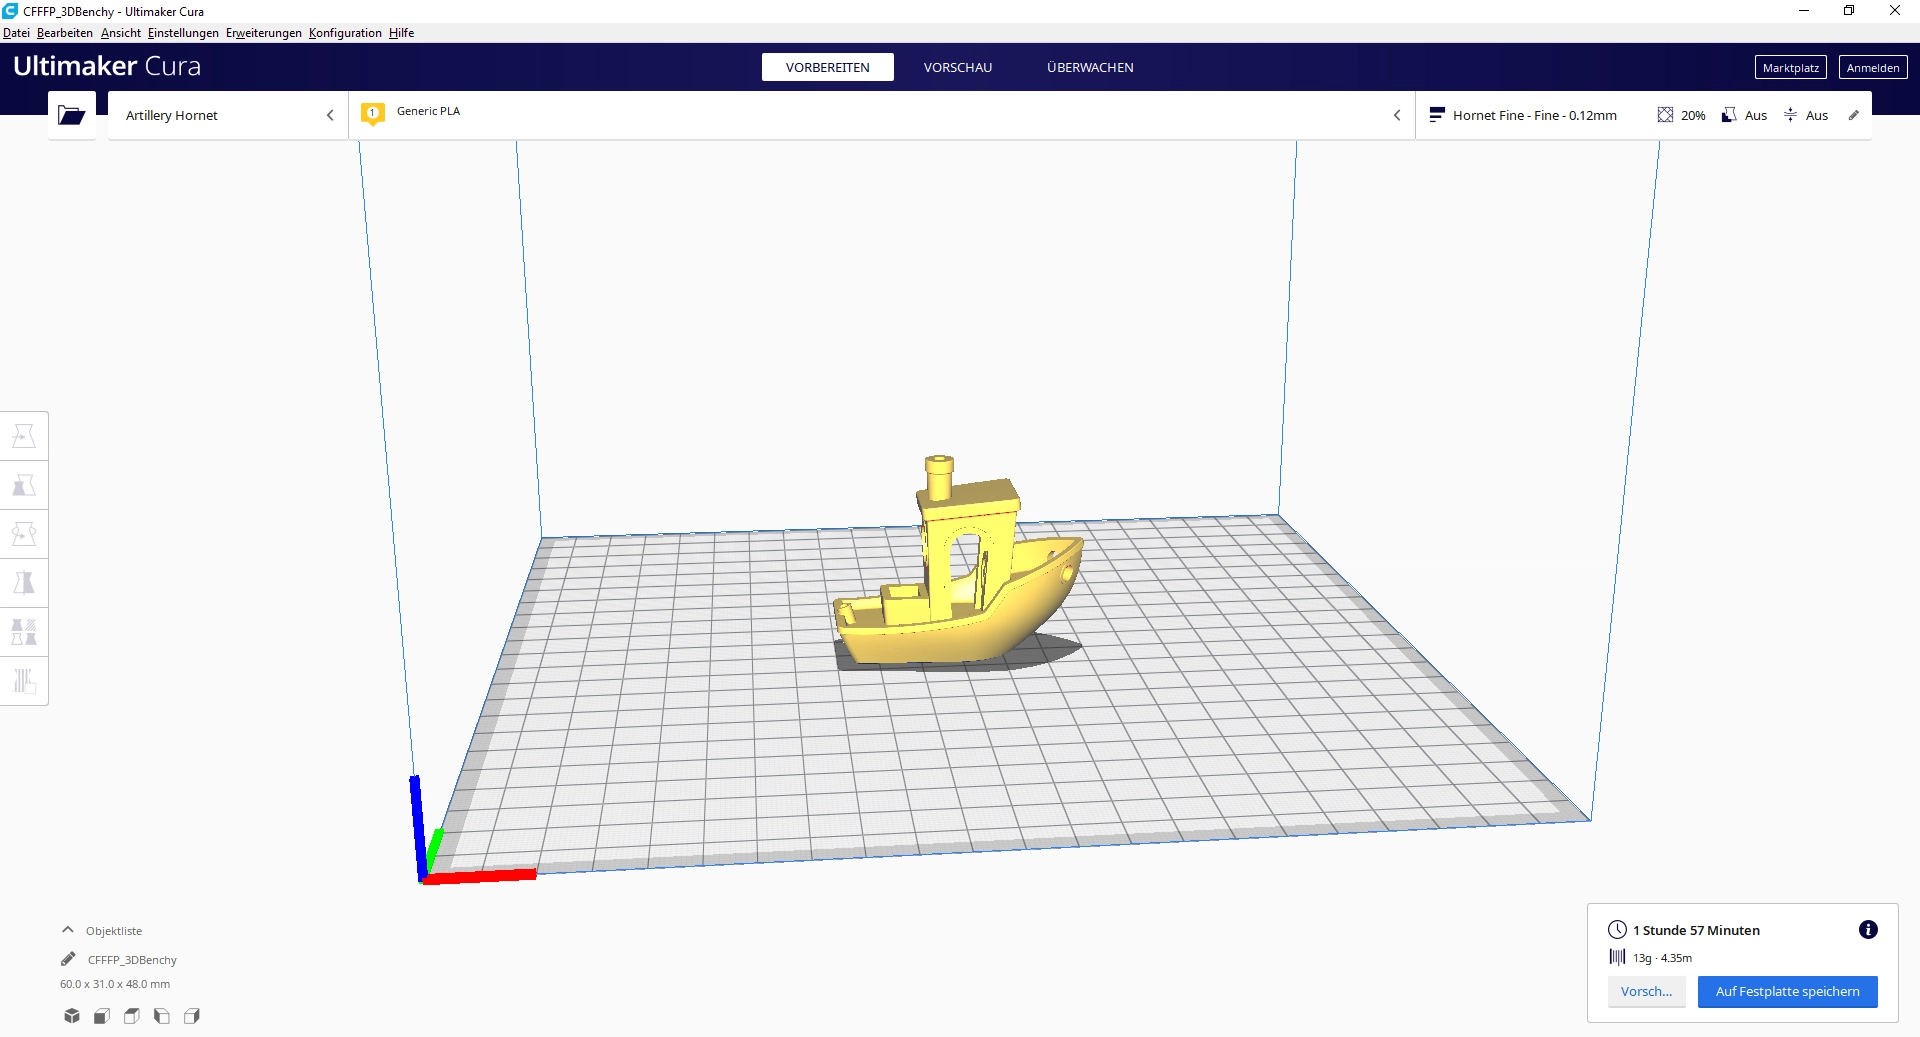Viewport: 1920px width, 1037px height.
Task: Collapse the Objektliste panel
Action: pos(68,930)
